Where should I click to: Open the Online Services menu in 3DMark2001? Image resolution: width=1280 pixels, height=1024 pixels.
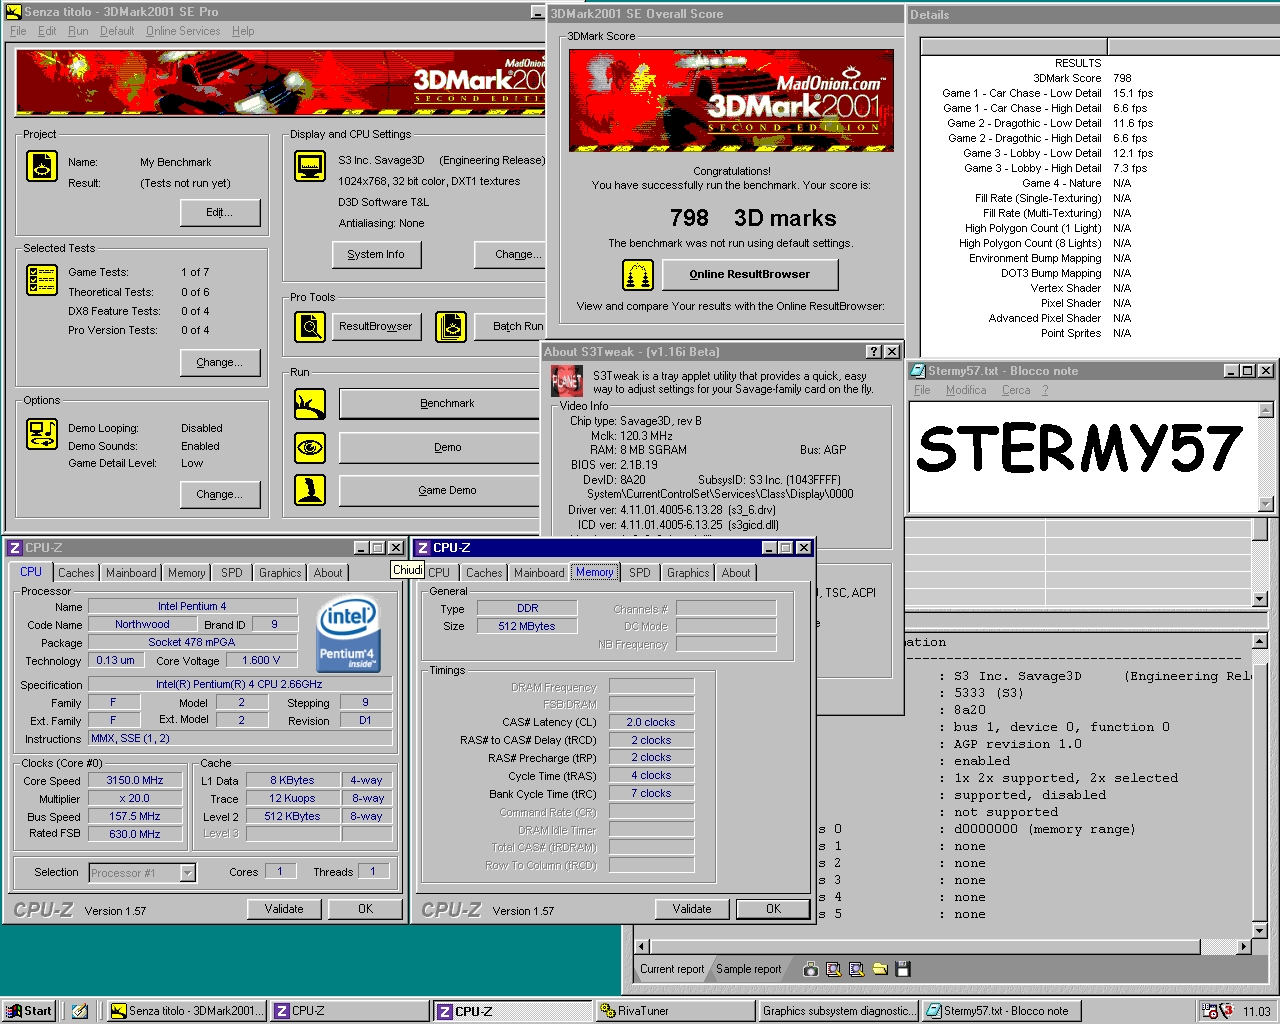tap(183, 31)
